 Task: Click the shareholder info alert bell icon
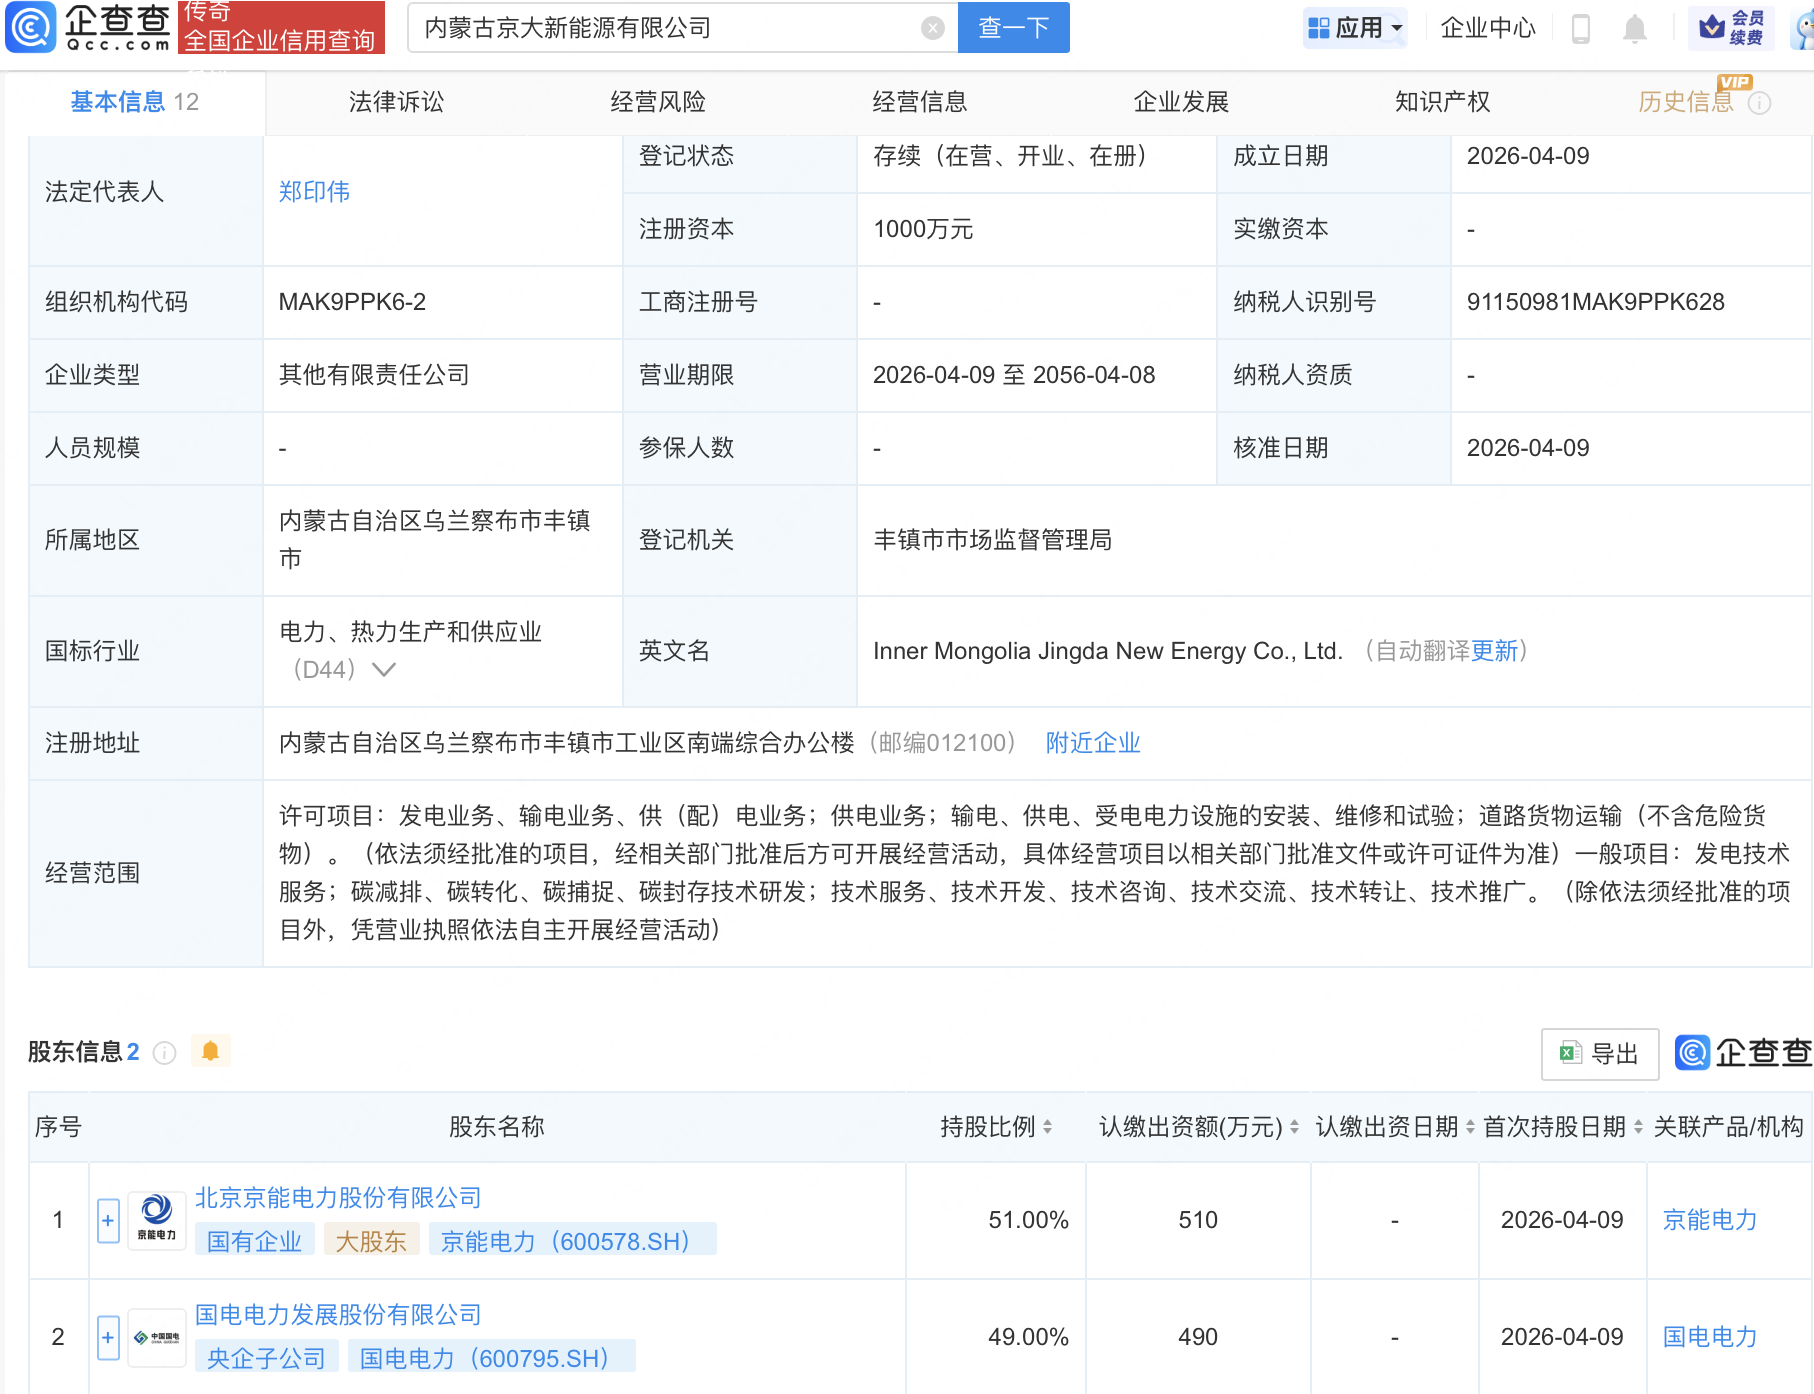tap(210, 1051)
